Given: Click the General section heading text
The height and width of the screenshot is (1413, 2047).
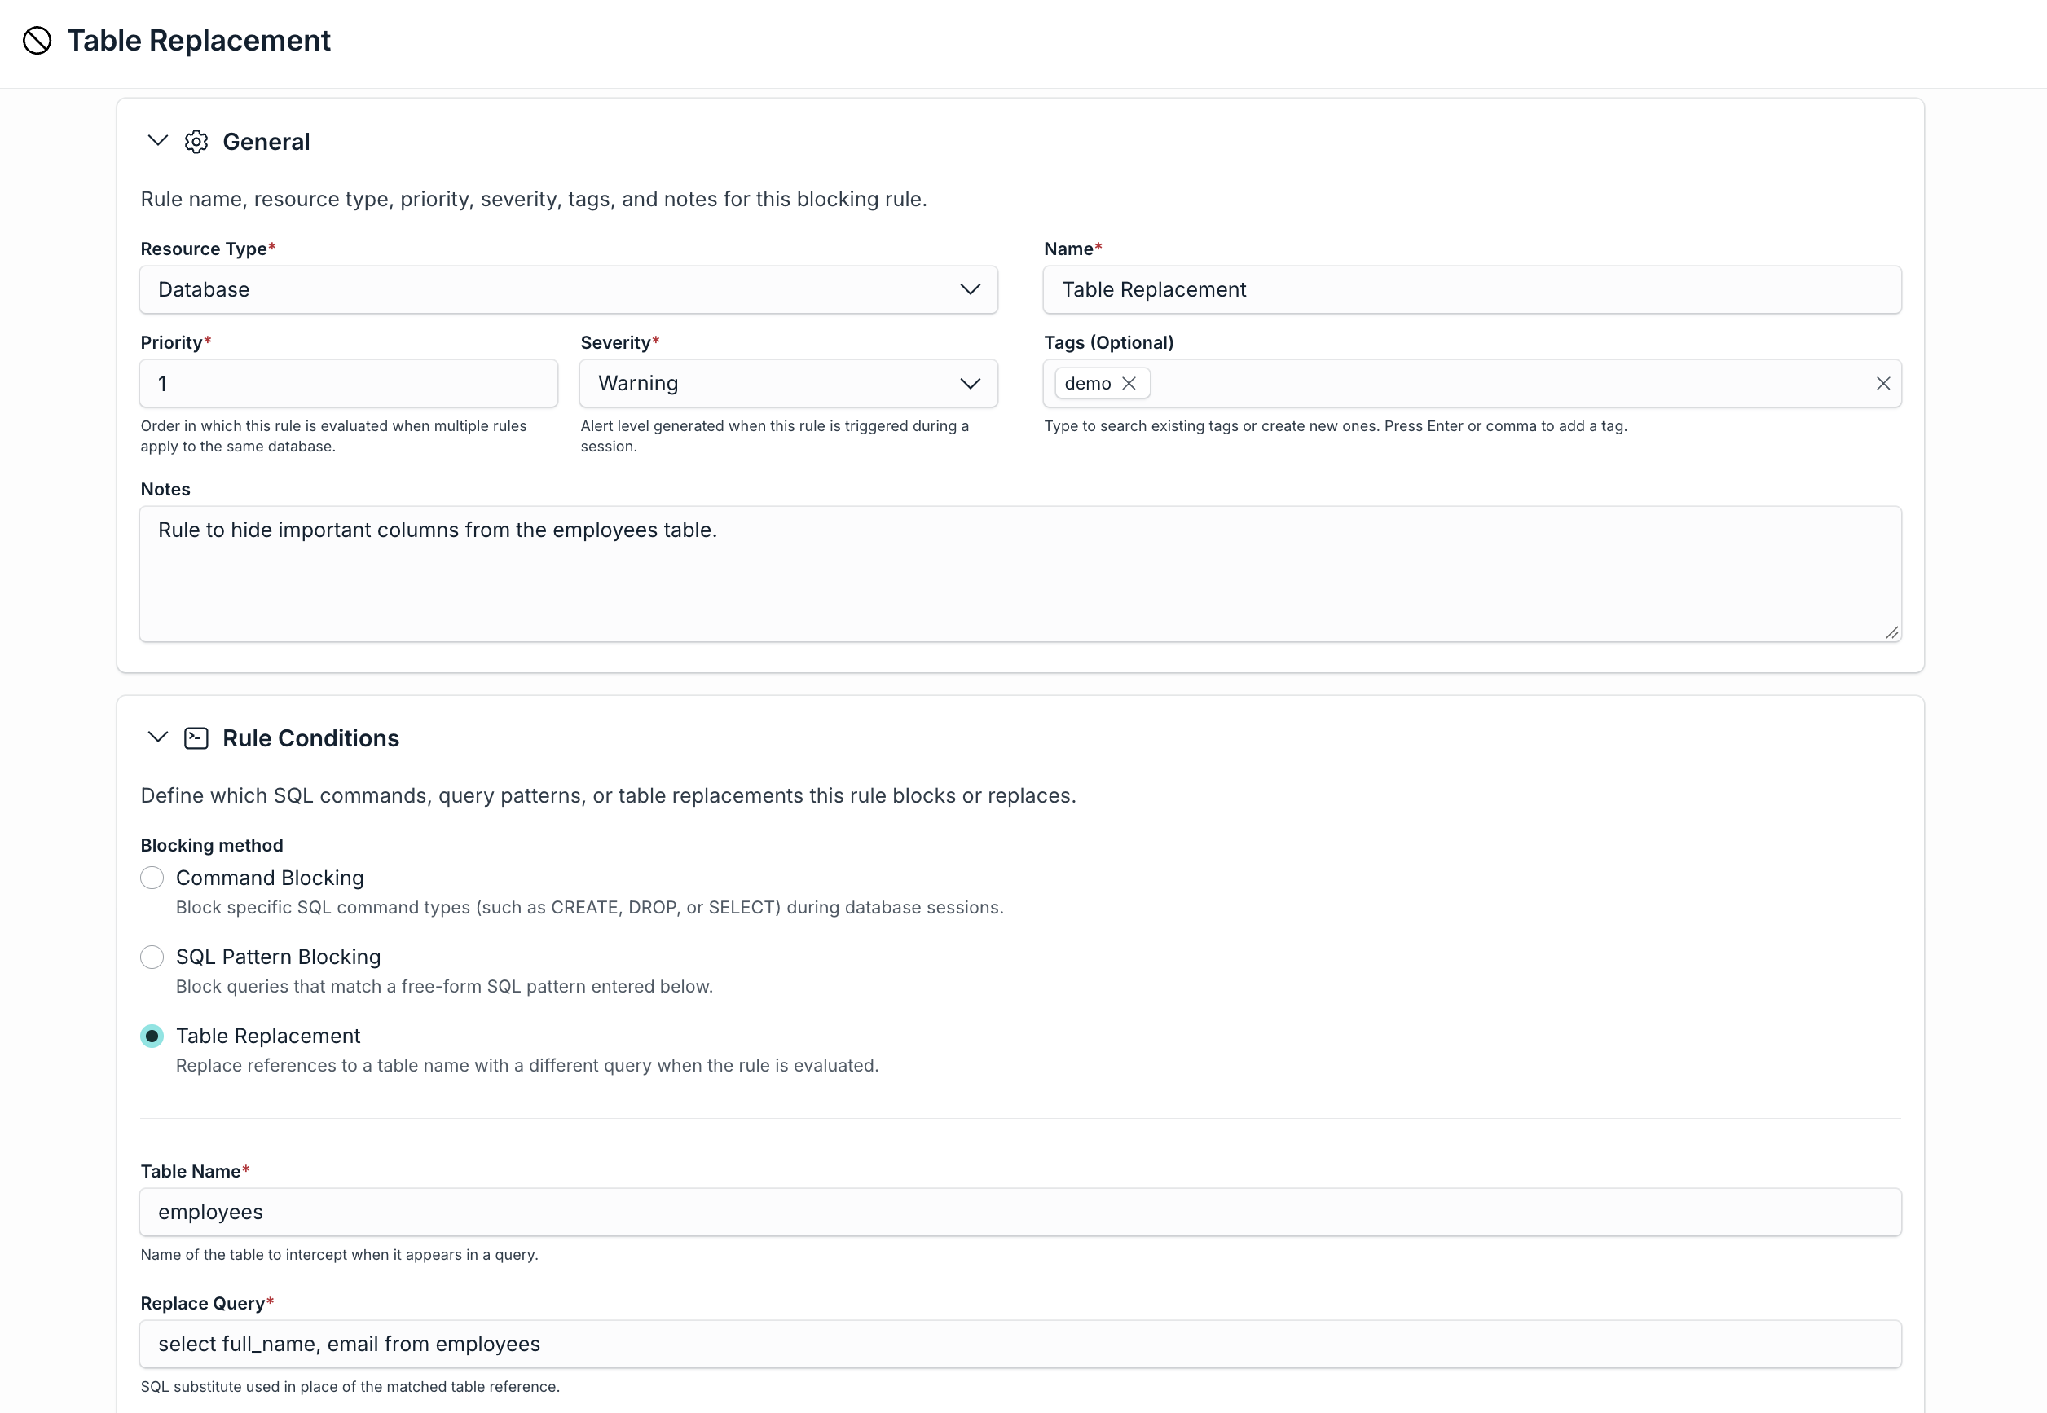Looking at the screenshot, I should coord(266,142).
